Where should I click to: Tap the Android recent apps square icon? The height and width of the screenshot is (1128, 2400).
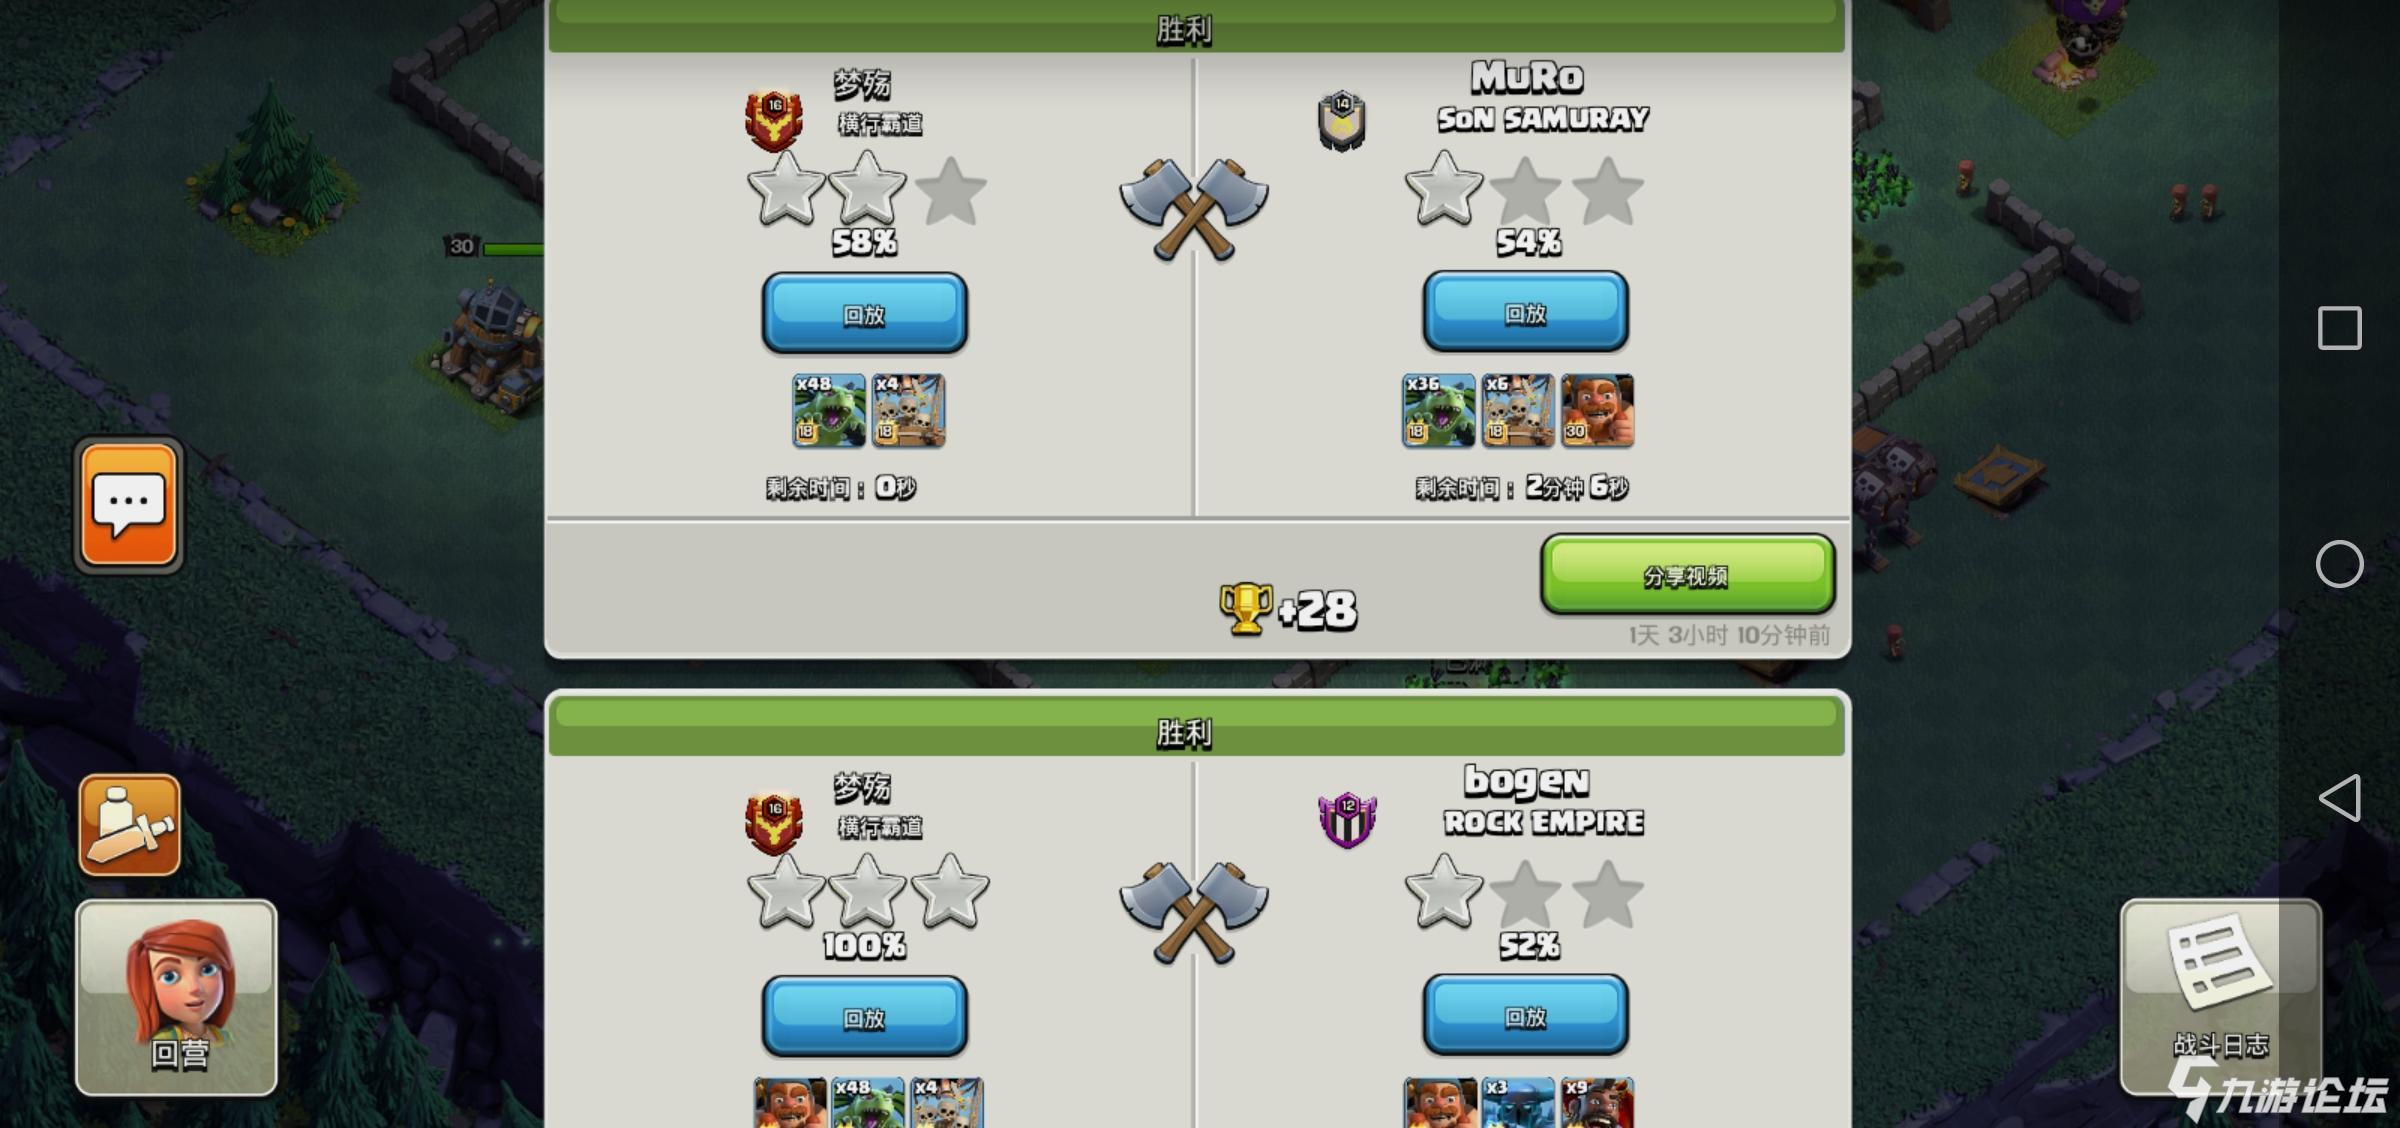click(2339, 328)
